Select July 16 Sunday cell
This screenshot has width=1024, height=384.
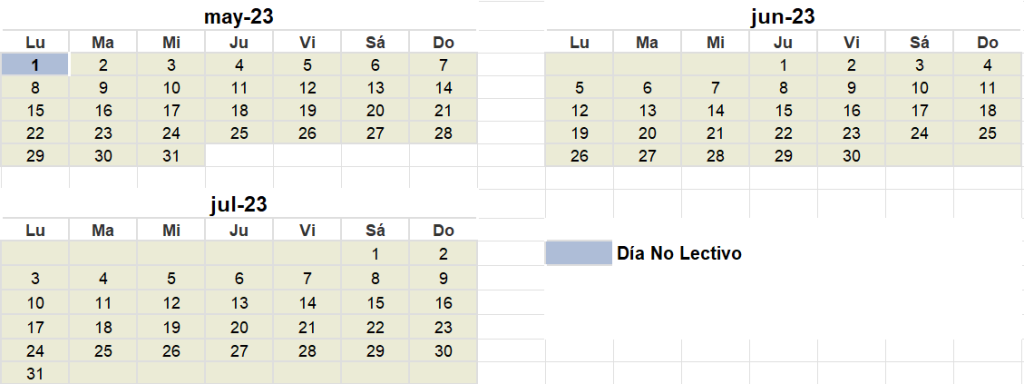pos(443,303)
